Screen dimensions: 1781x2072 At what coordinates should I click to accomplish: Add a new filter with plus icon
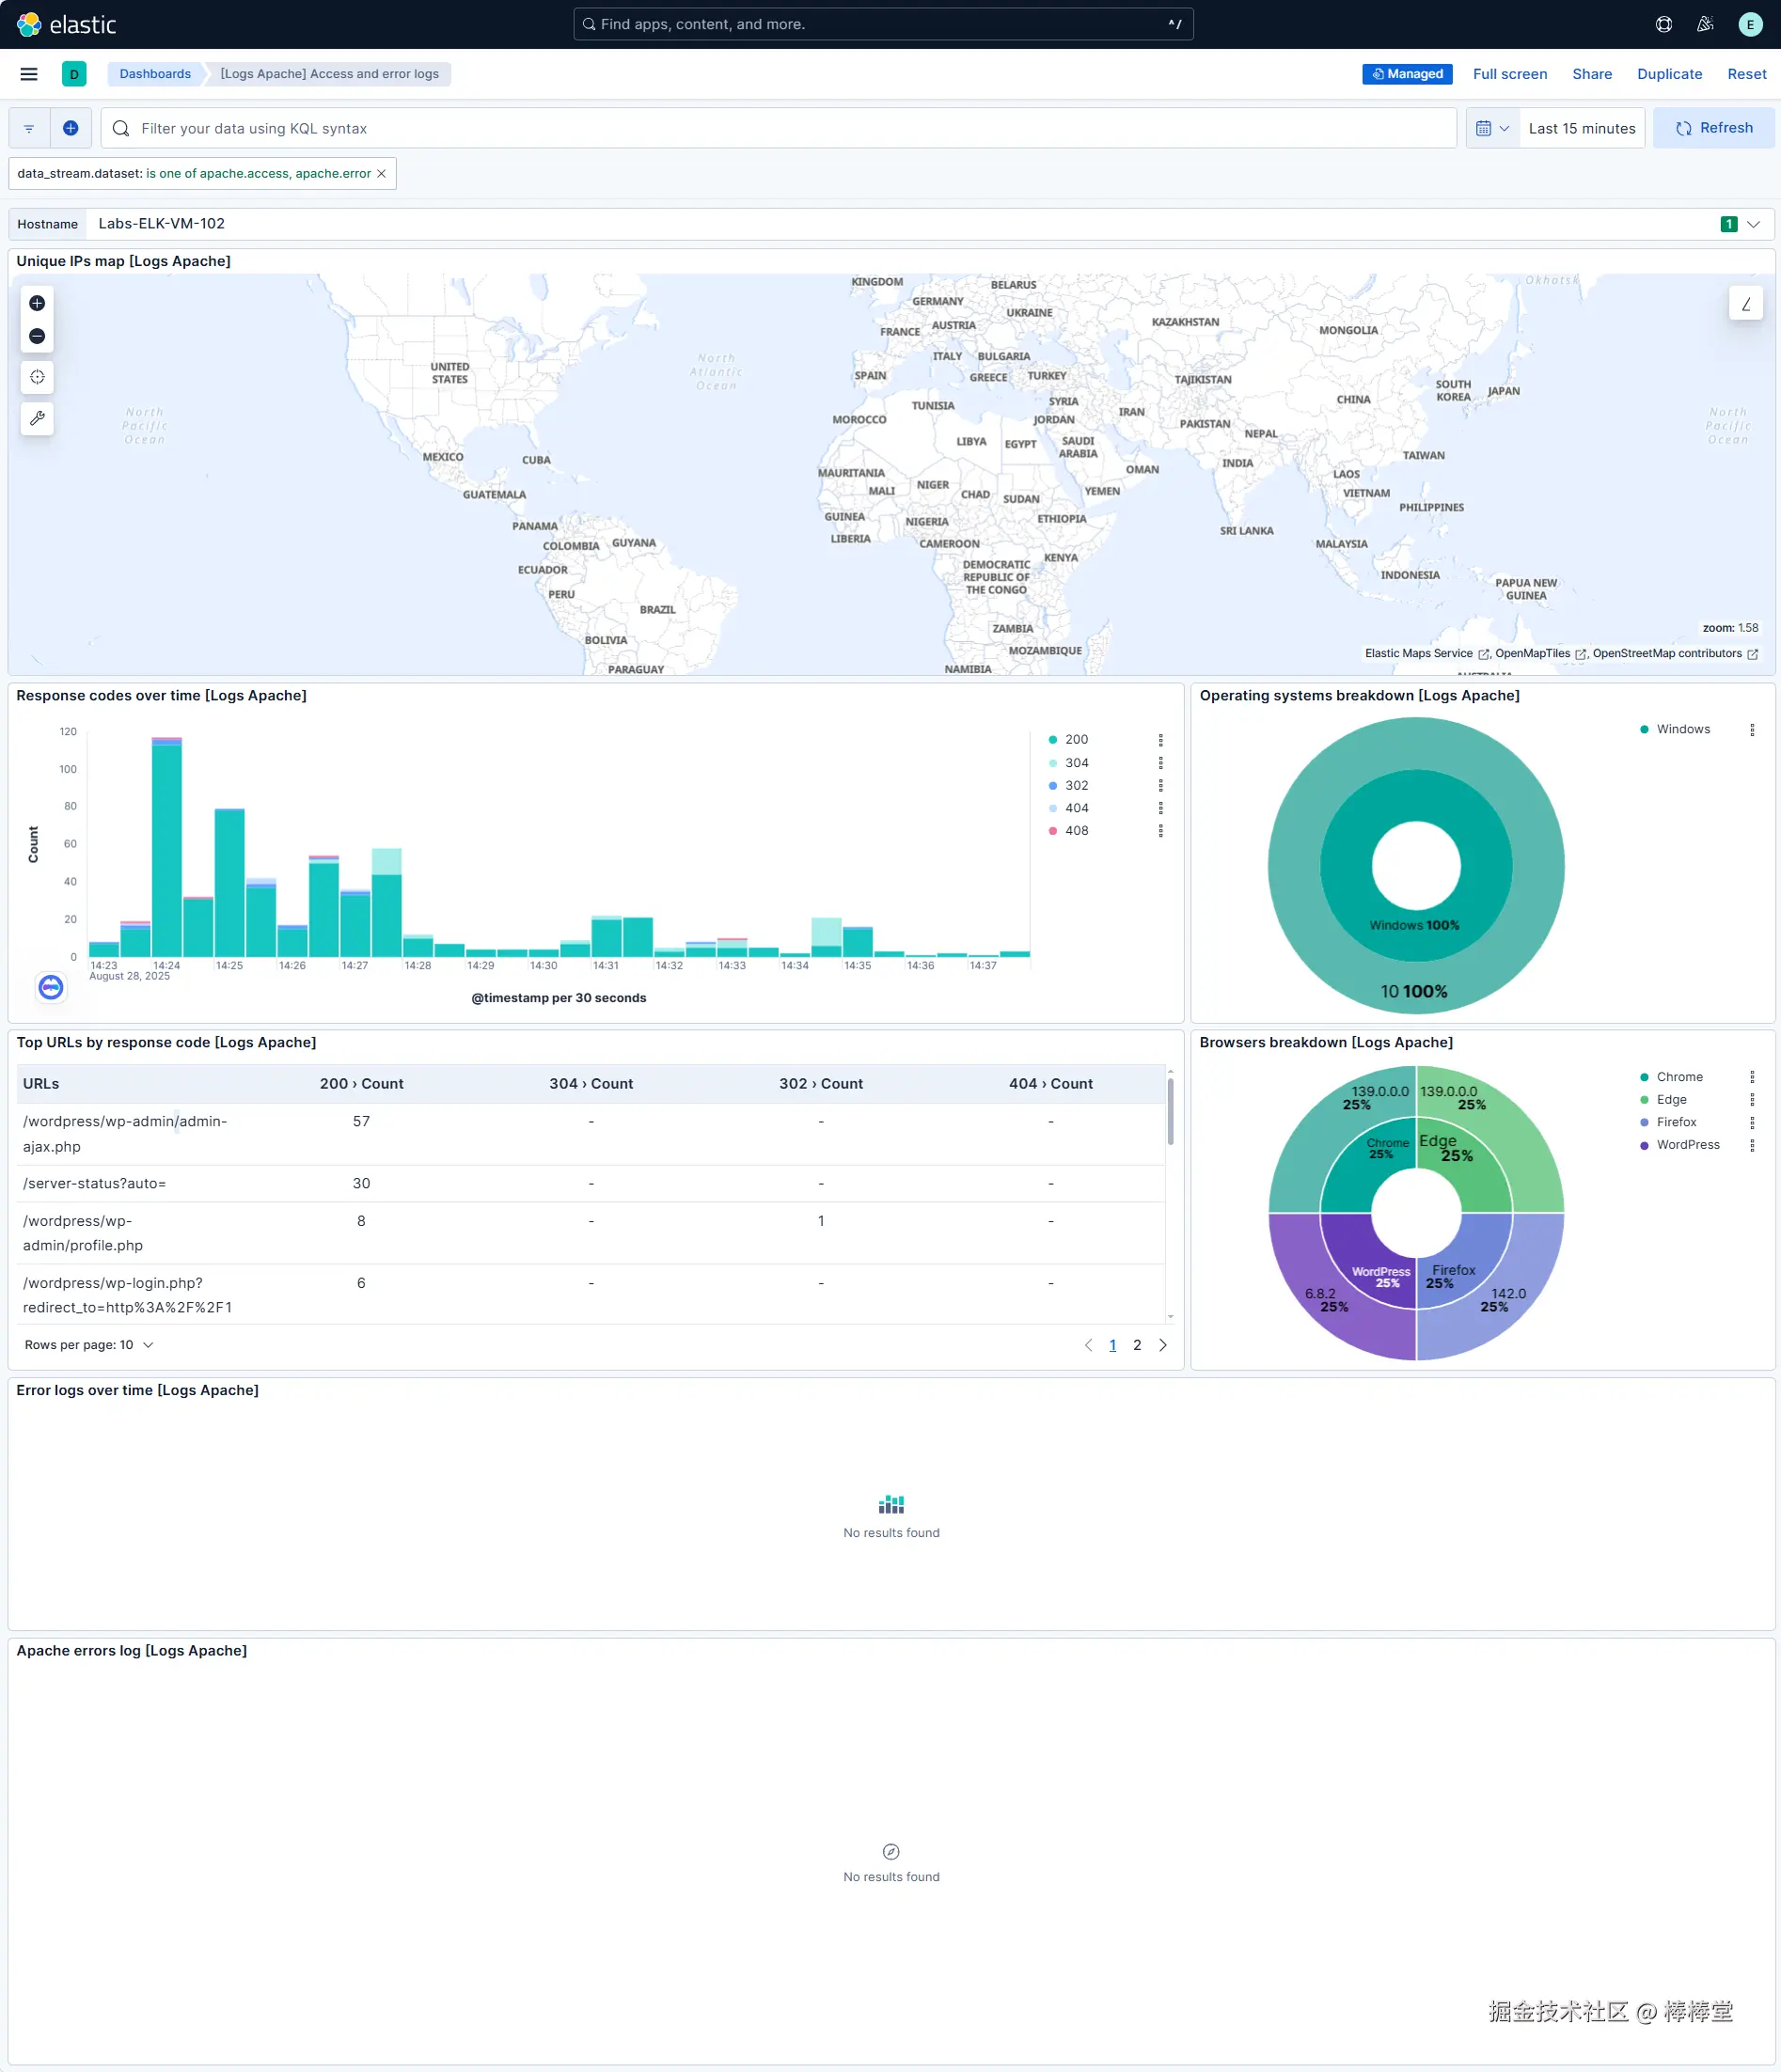point(71,128)
